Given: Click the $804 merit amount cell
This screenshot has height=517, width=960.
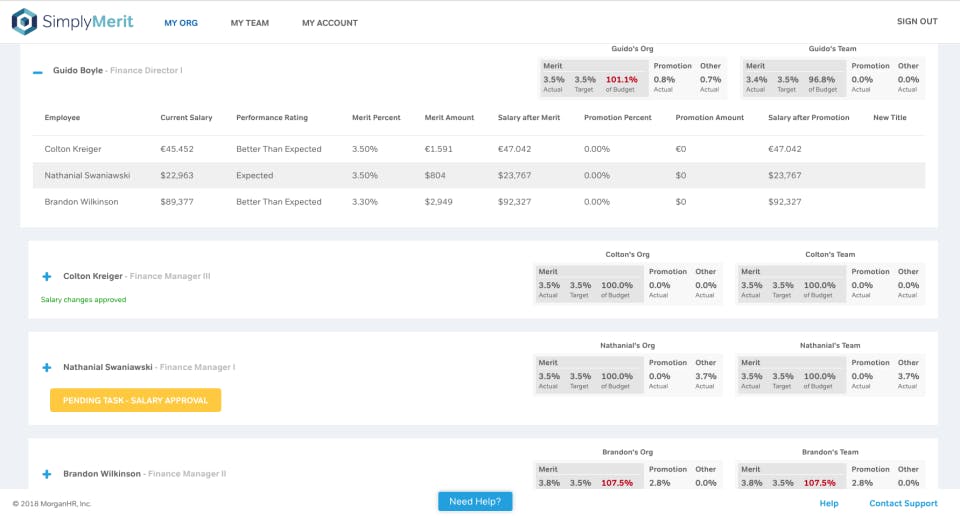Looking at the screenshot, I should click(435, 175).
